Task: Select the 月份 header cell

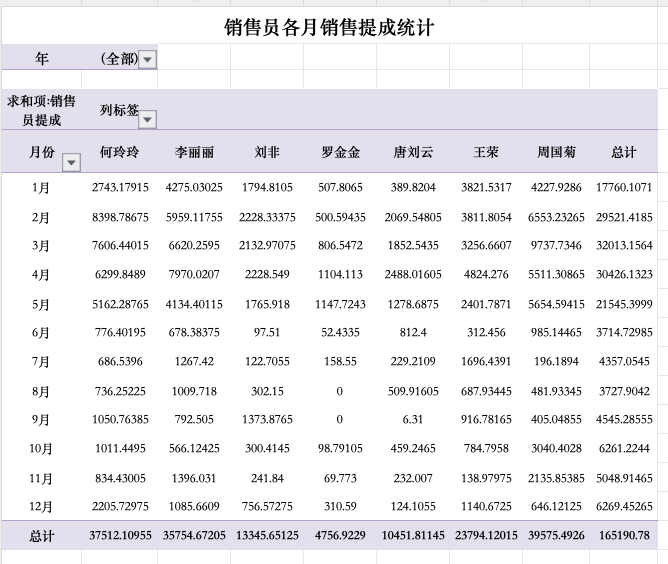Action: click(x=41, y=152)
